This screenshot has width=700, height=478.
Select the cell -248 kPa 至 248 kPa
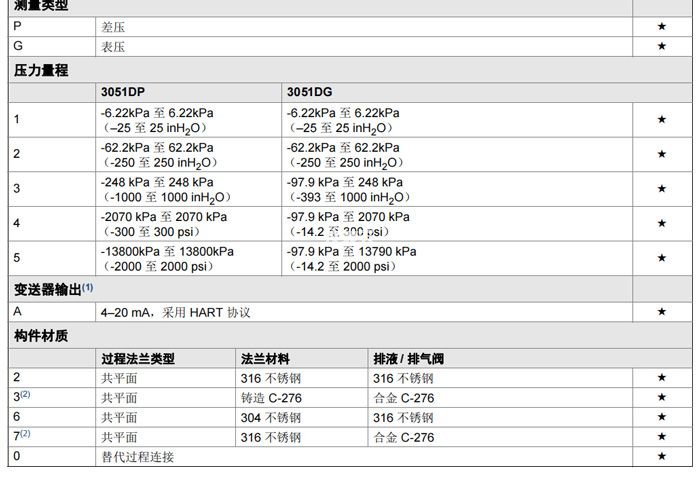click(x=188, y=189)
